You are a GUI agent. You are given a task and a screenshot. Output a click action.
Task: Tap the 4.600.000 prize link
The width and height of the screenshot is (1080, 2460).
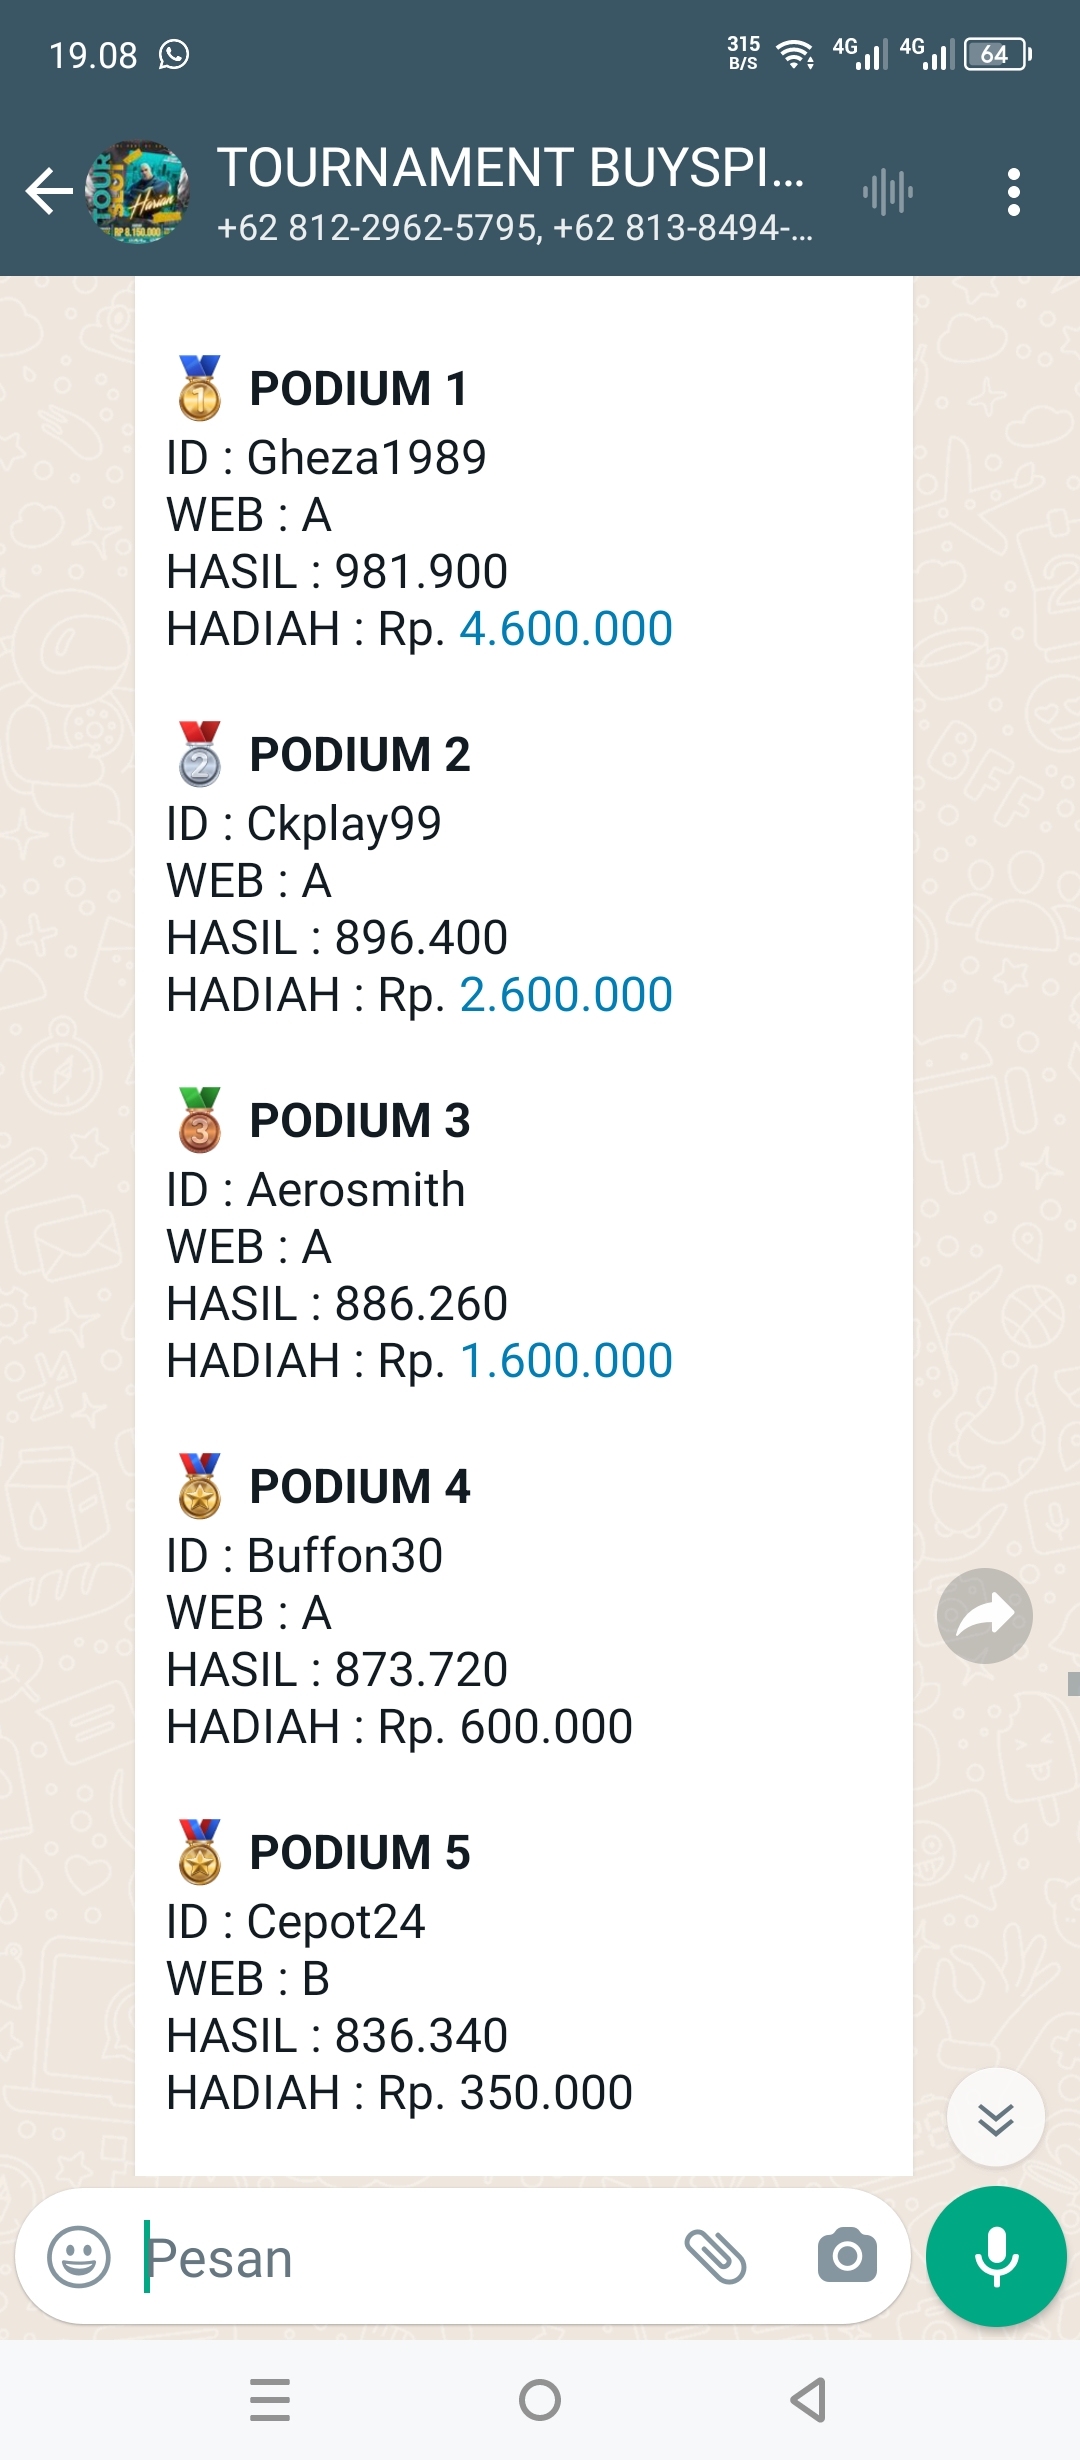(566, 629)
